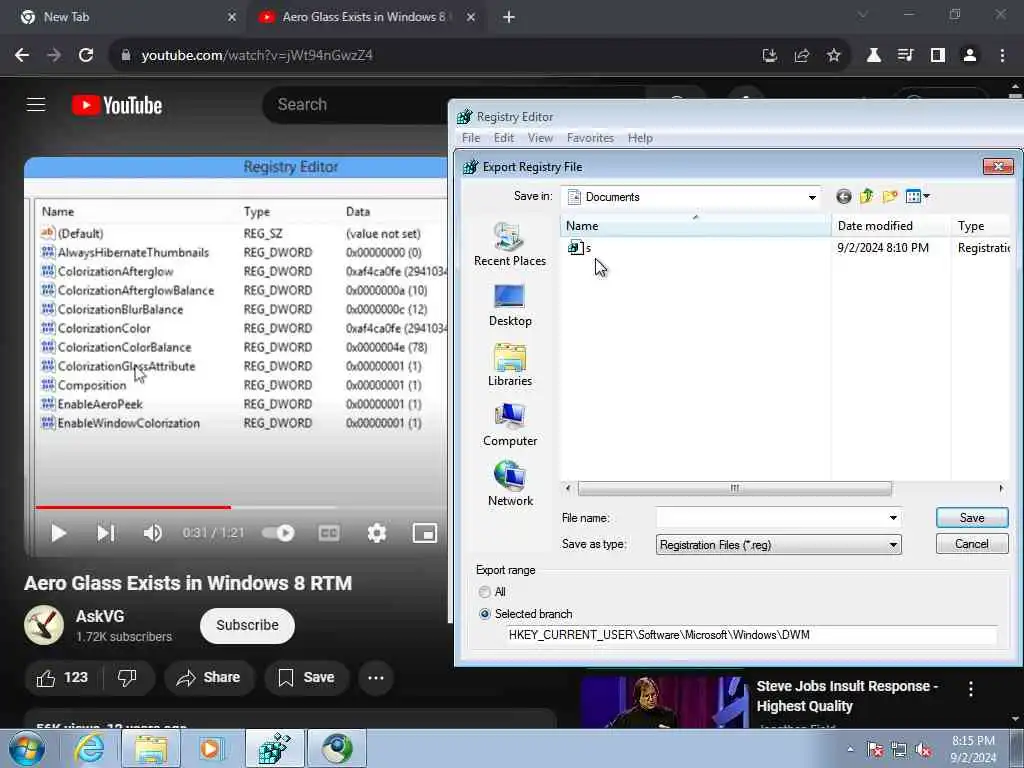The image size is (1024, 768).
Task: Select the Selected branch radio option
Action: (485, 614)
